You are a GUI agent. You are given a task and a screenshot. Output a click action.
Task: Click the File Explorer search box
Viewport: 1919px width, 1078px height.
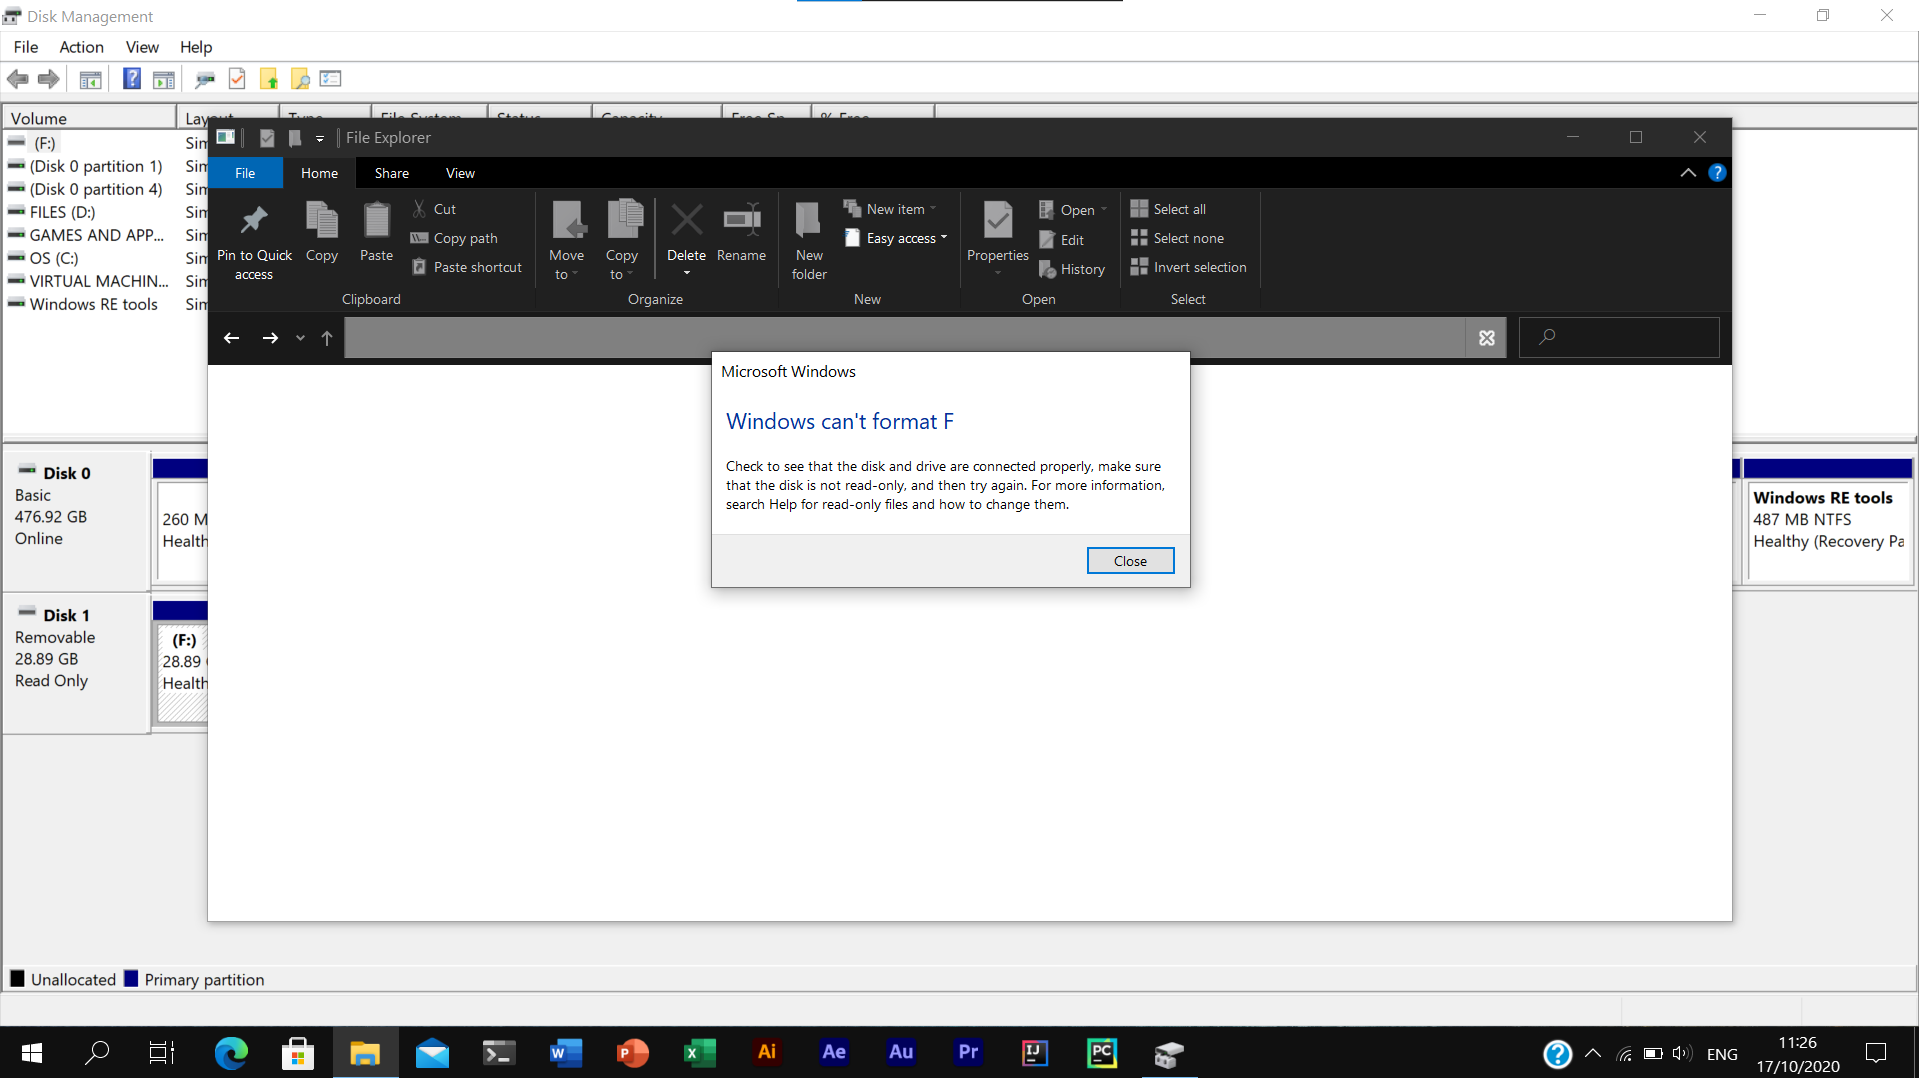[x=1619, y=338]
